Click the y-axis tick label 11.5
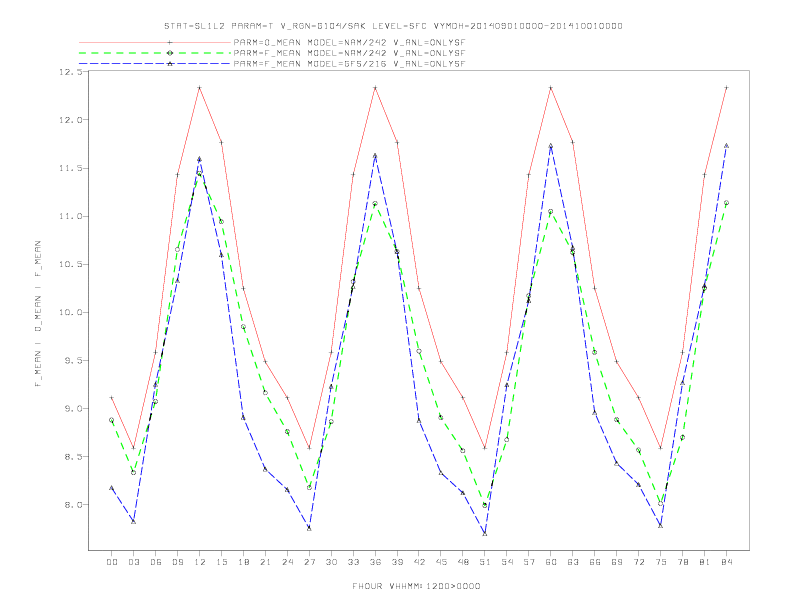This screenshot has width=792, height=612. coord(70,168)
